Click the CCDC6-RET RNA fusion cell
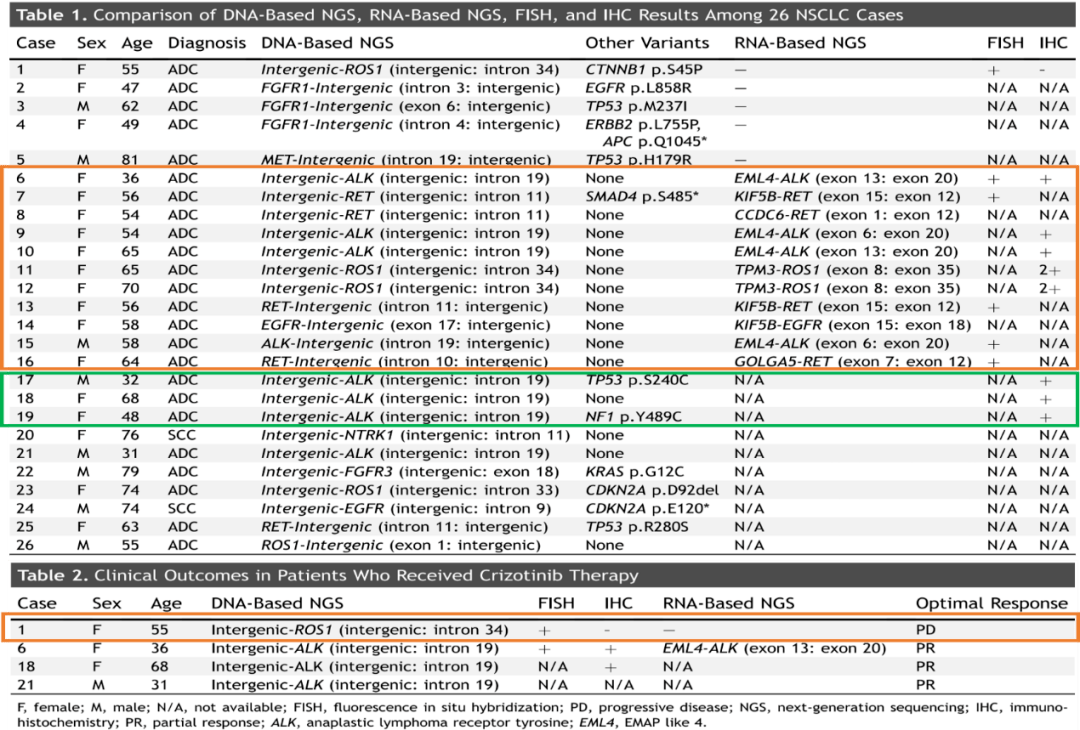The height and width of the screenshot is (730, 1080). click(x=846, y=215)
